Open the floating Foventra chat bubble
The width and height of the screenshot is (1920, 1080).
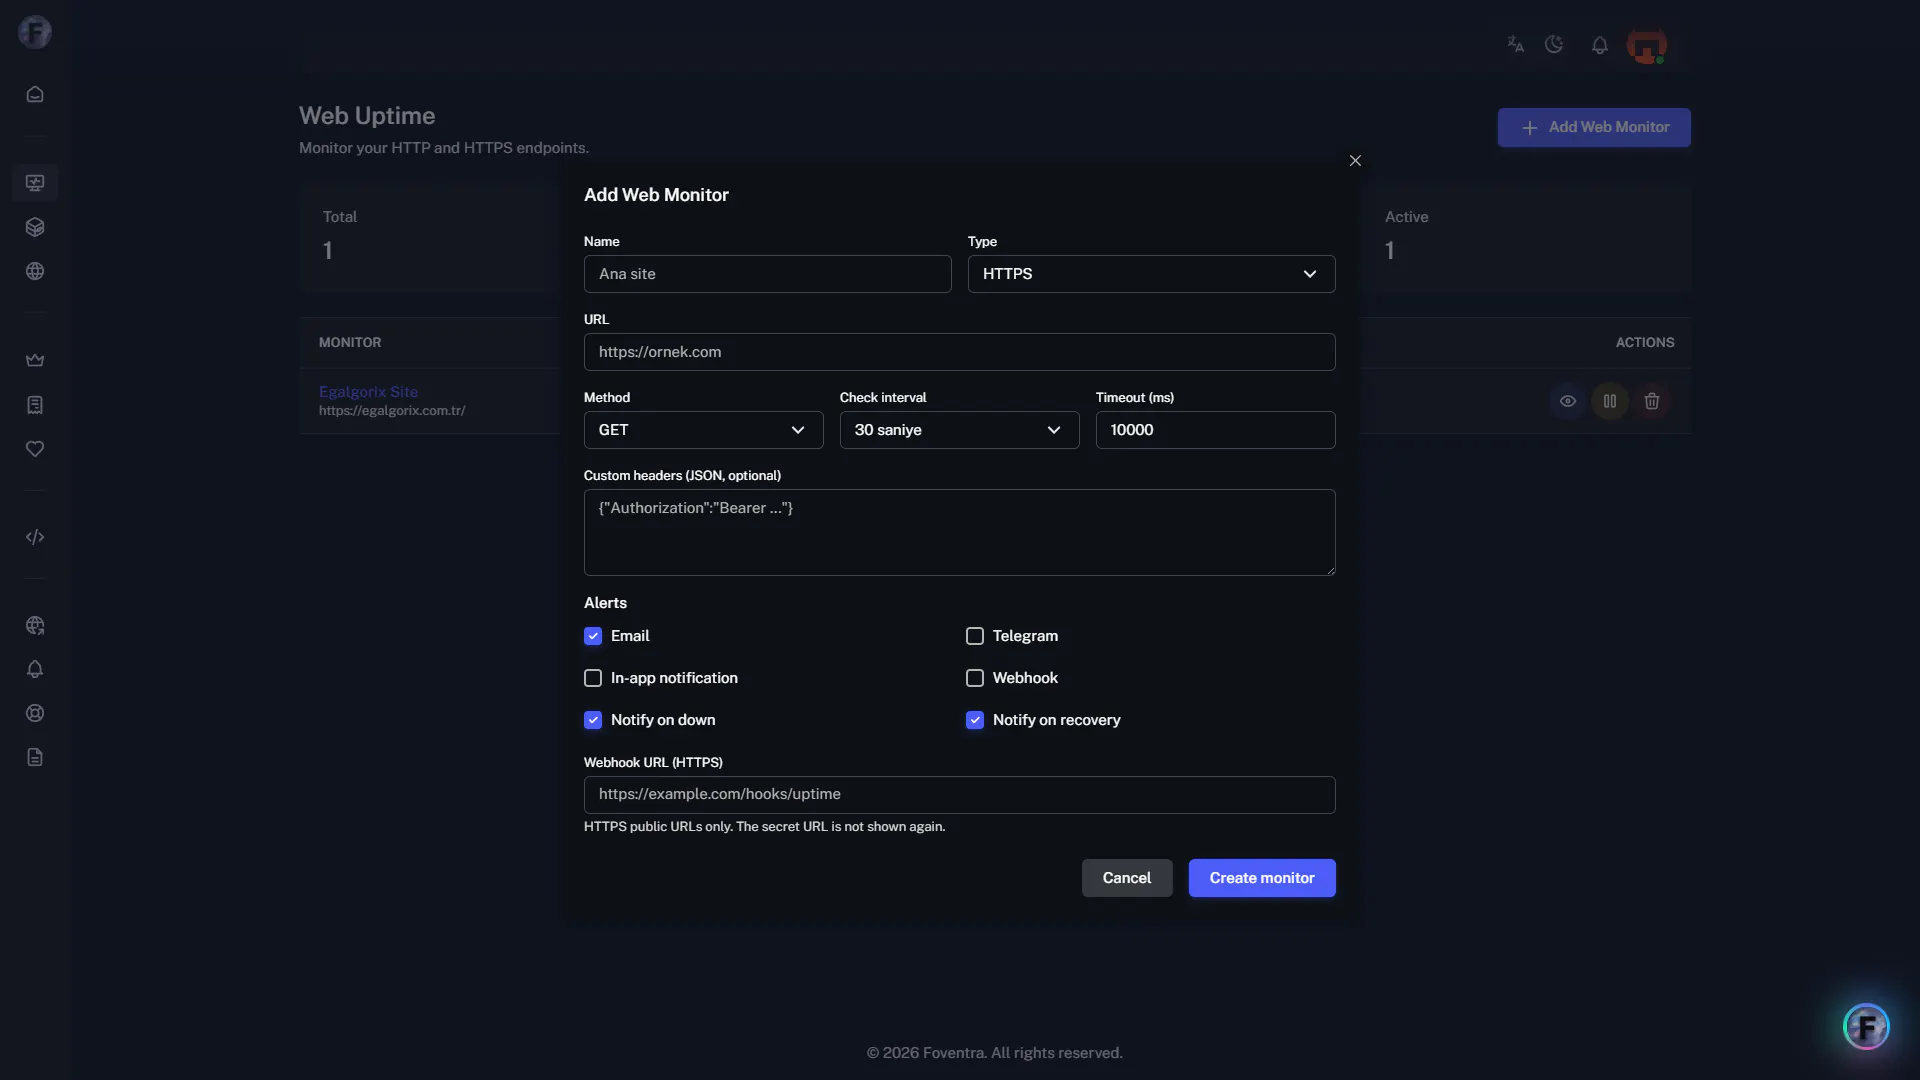pyautogui.click(x=1866, y=1026)
